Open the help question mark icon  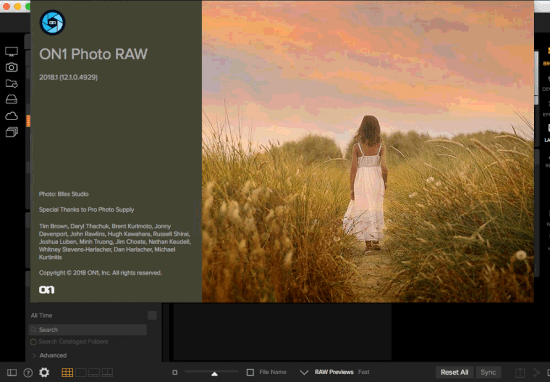[x=28, y=373]
